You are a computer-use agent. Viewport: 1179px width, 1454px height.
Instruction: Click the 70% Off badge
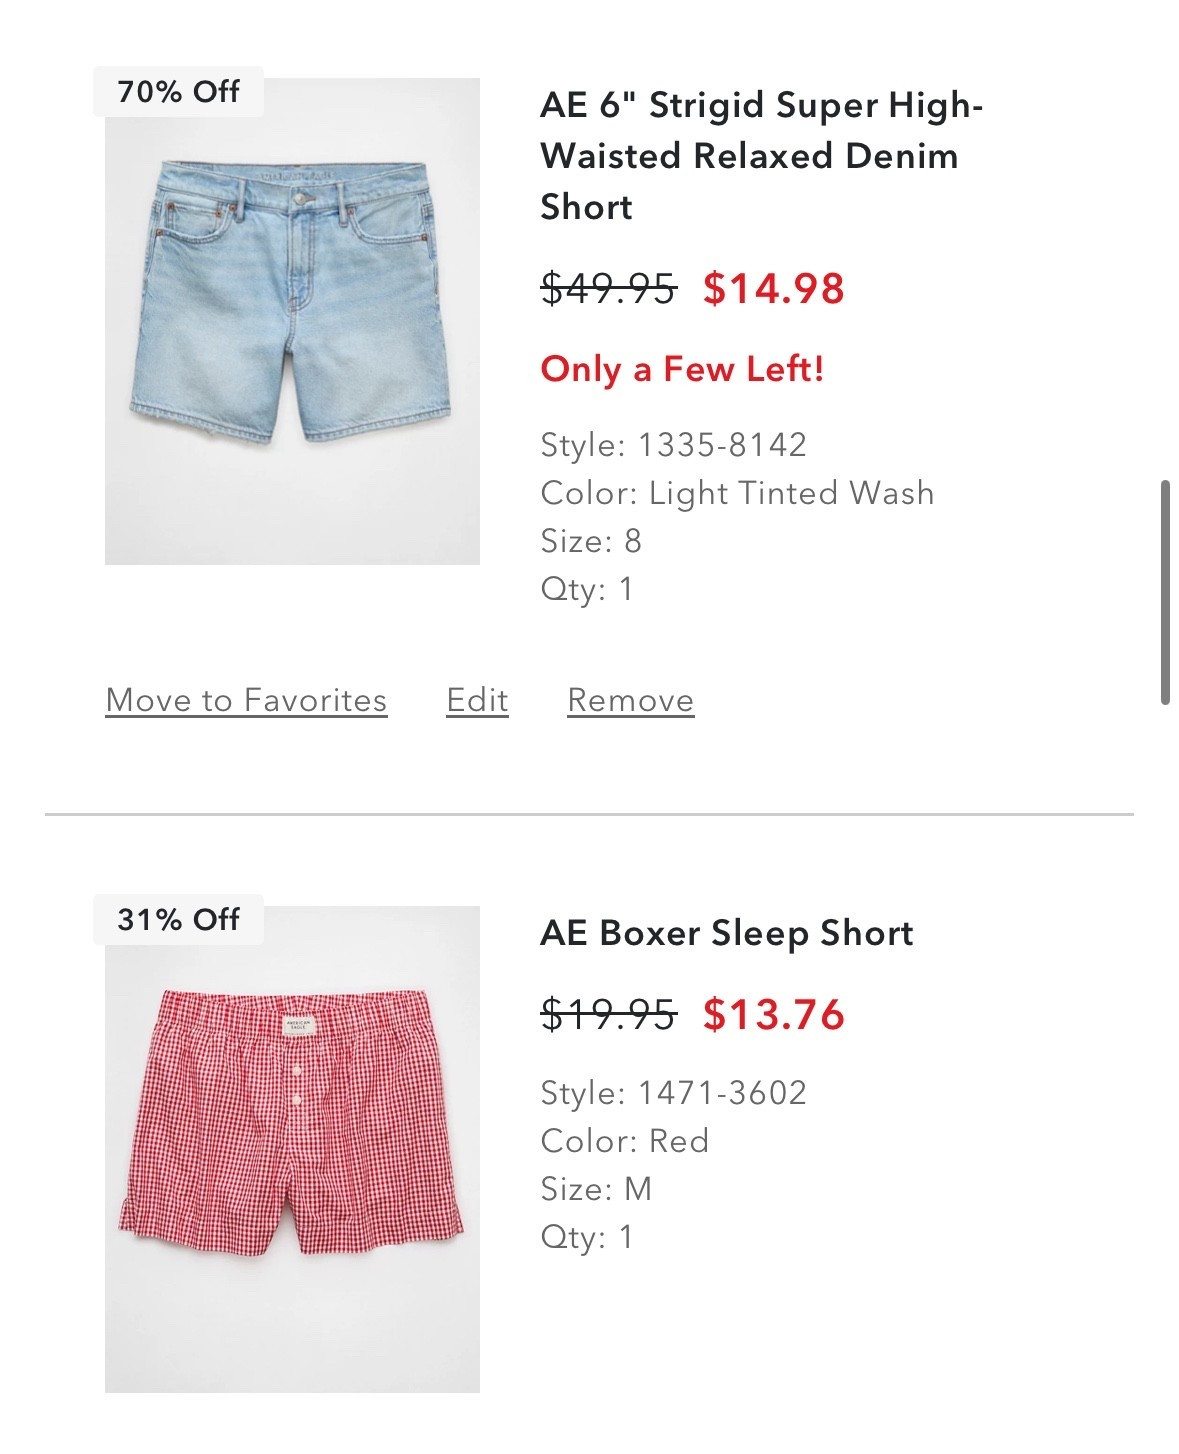tap(178, 92)
